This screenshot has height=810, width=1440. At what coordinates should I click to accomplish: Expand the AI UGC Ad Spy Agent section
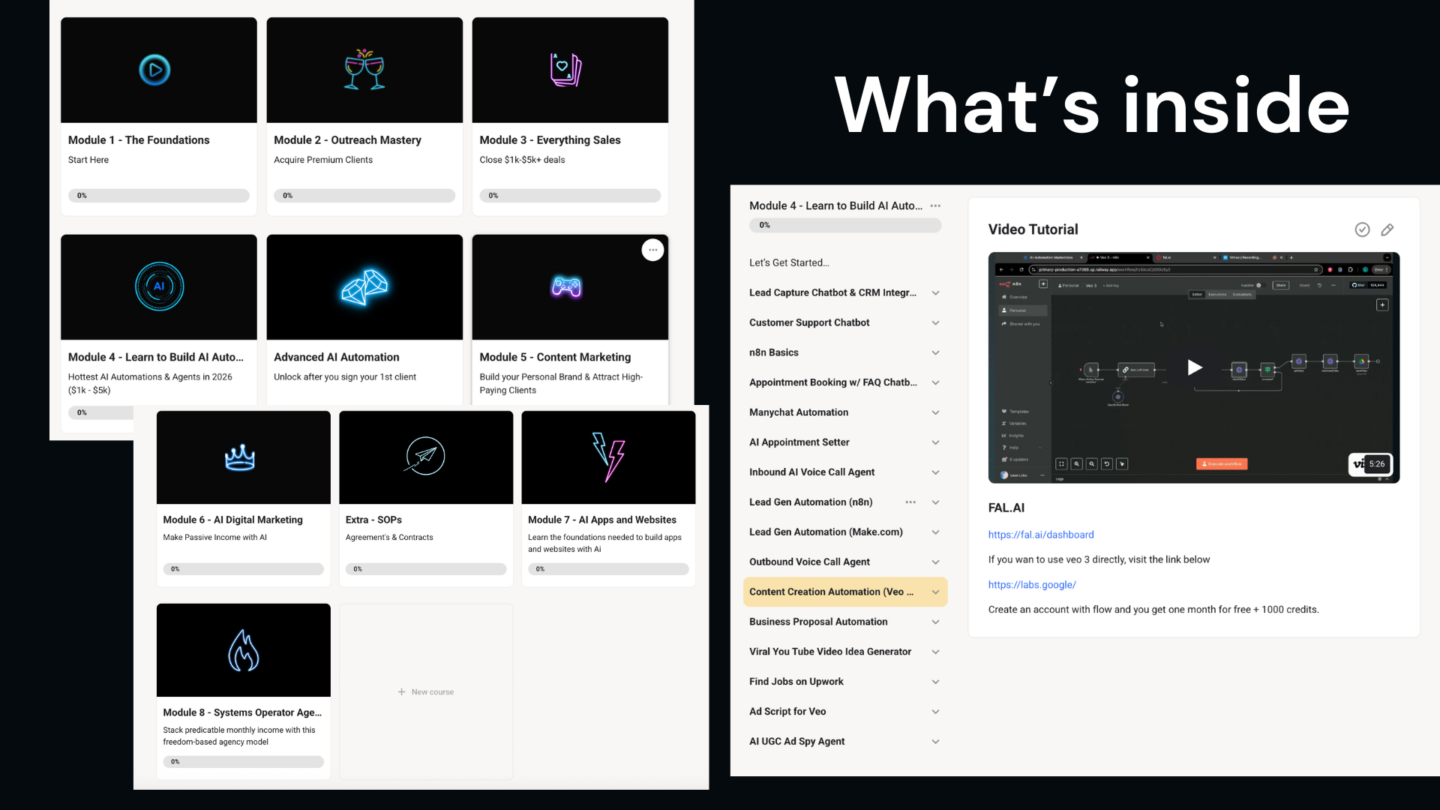click(x=935, y=742)
